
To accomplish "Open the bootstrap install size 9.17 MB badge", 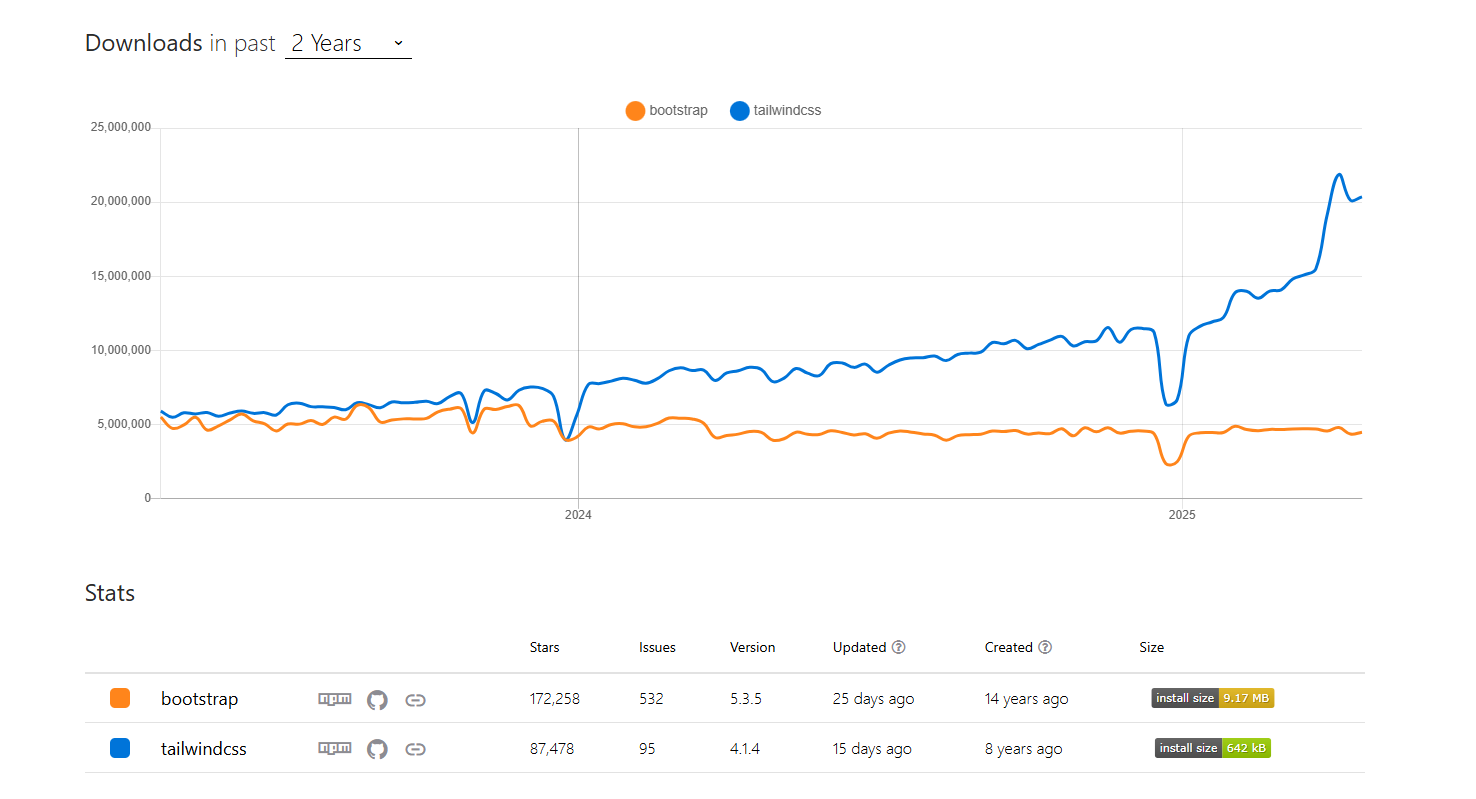I will [1213, 698].
